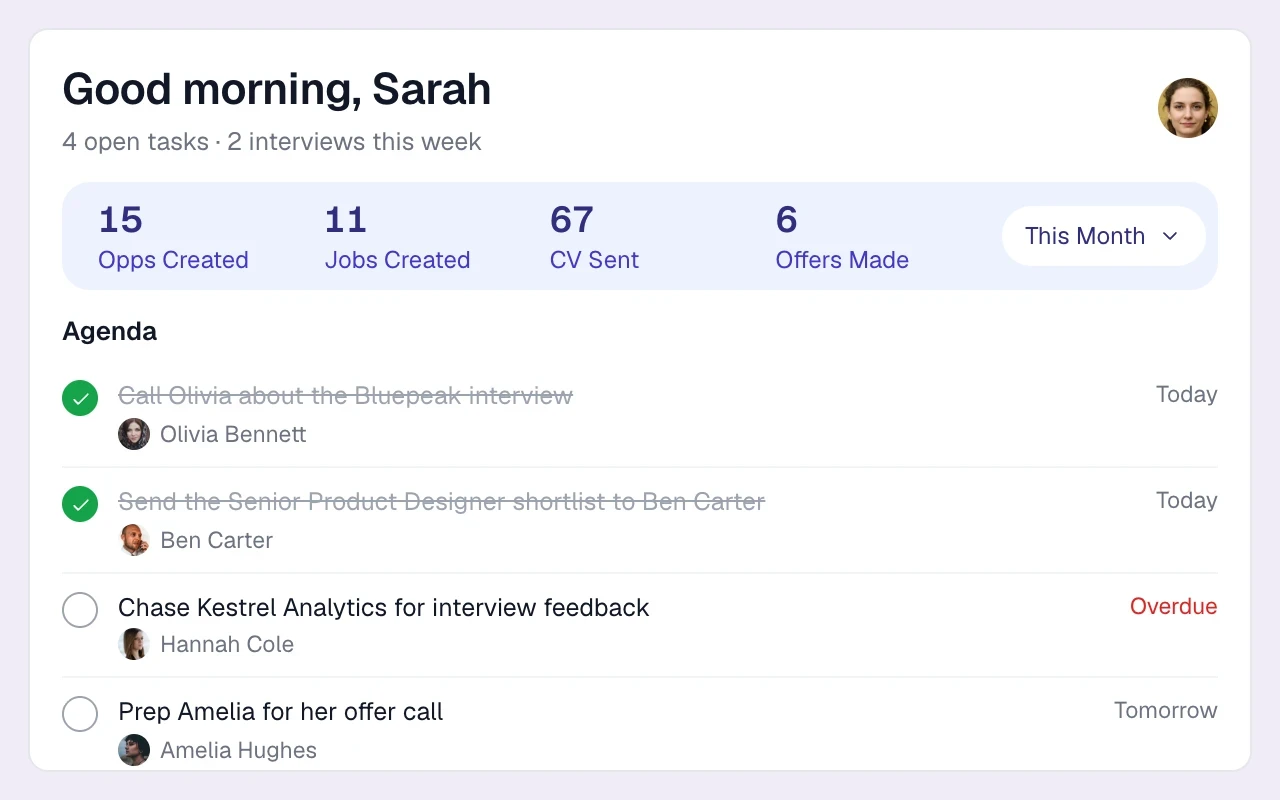Screen dimensions: 1280x800
Task: Open the Opps Created stat
Action: [173, 237]
